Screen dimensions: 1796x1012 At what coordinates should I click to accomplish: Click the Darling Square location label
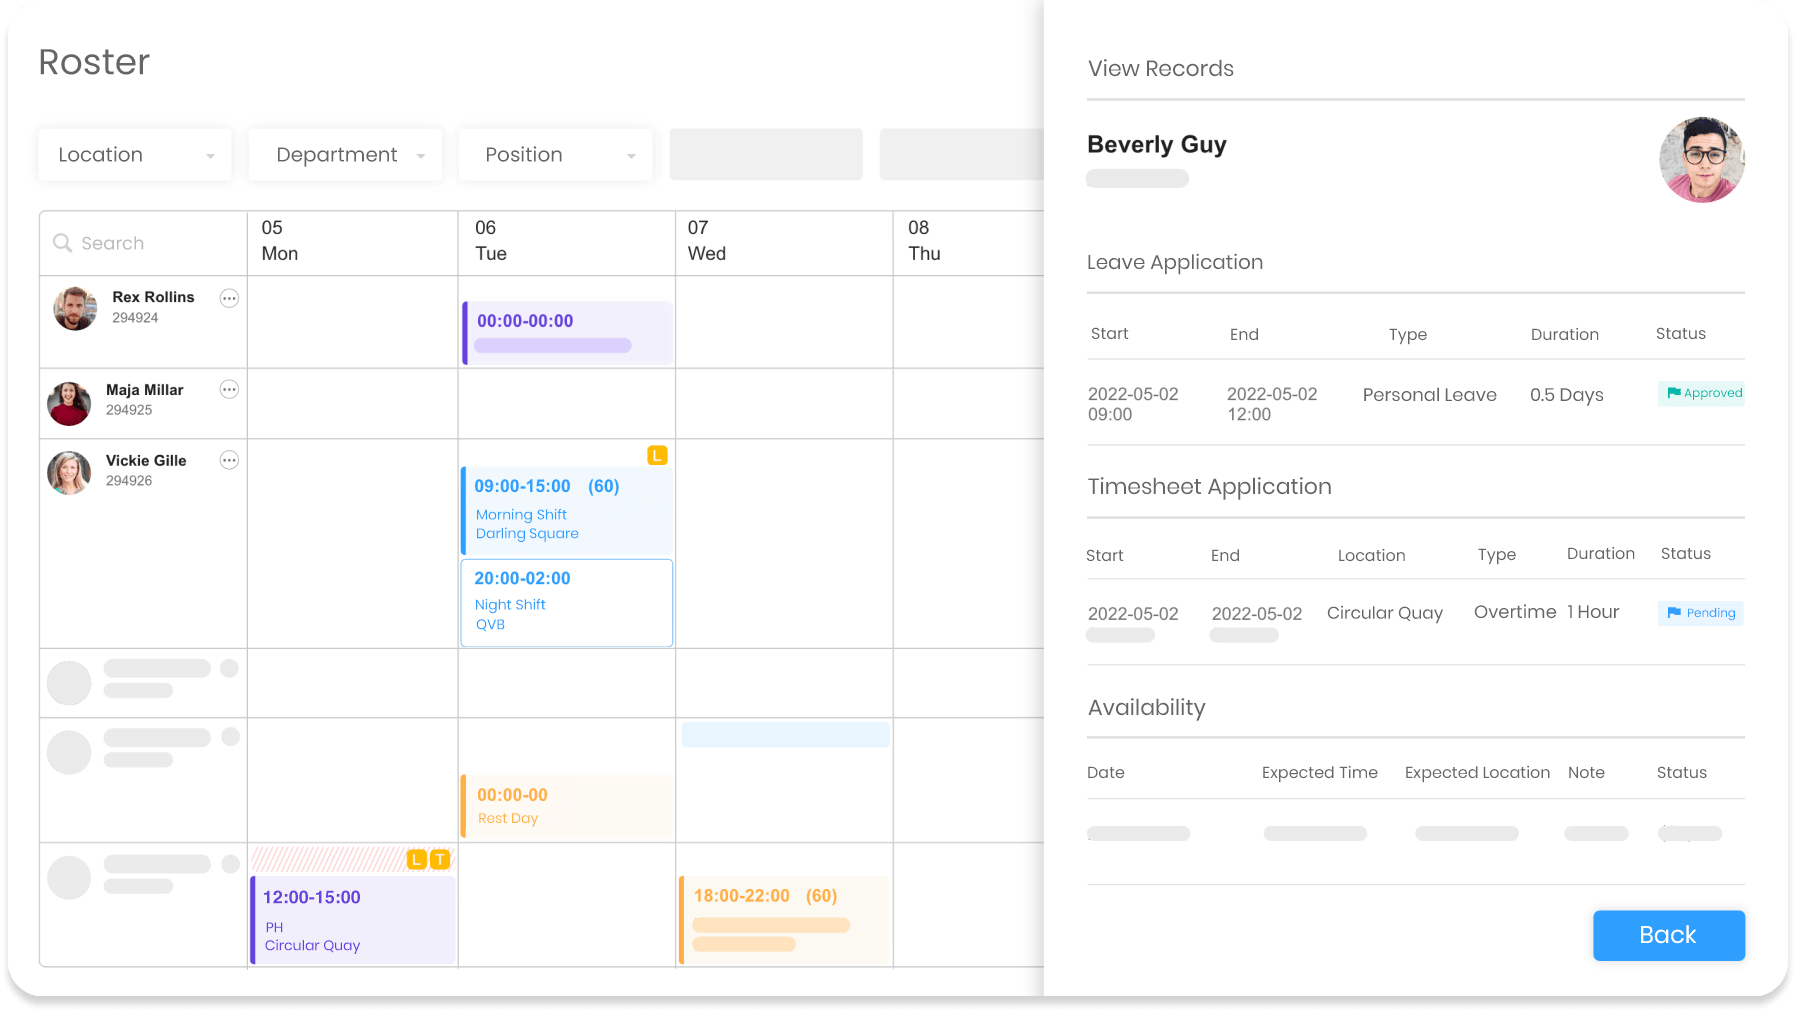pos(527,534)
